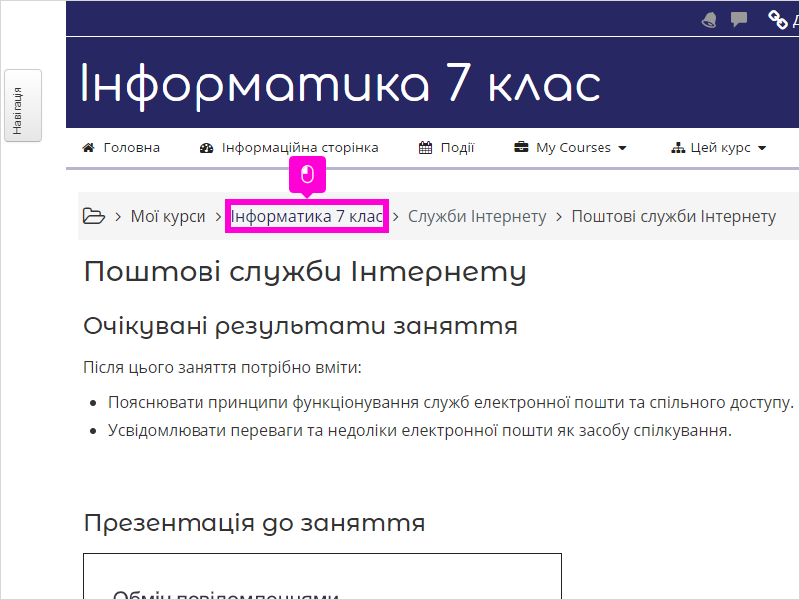Follow the Служби Інтернету breadcrumb link

point(477,216)
